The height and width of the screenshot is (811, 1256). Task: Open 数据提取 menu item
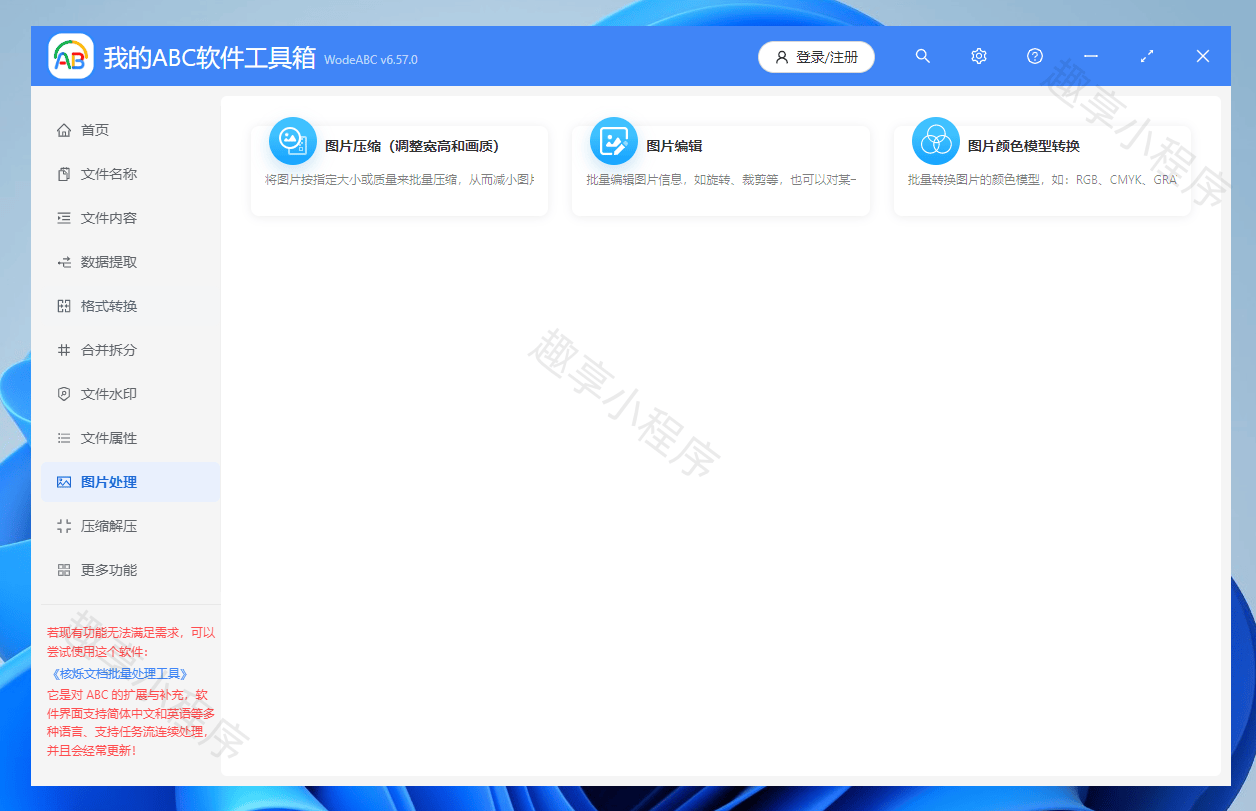coord(130,262)
